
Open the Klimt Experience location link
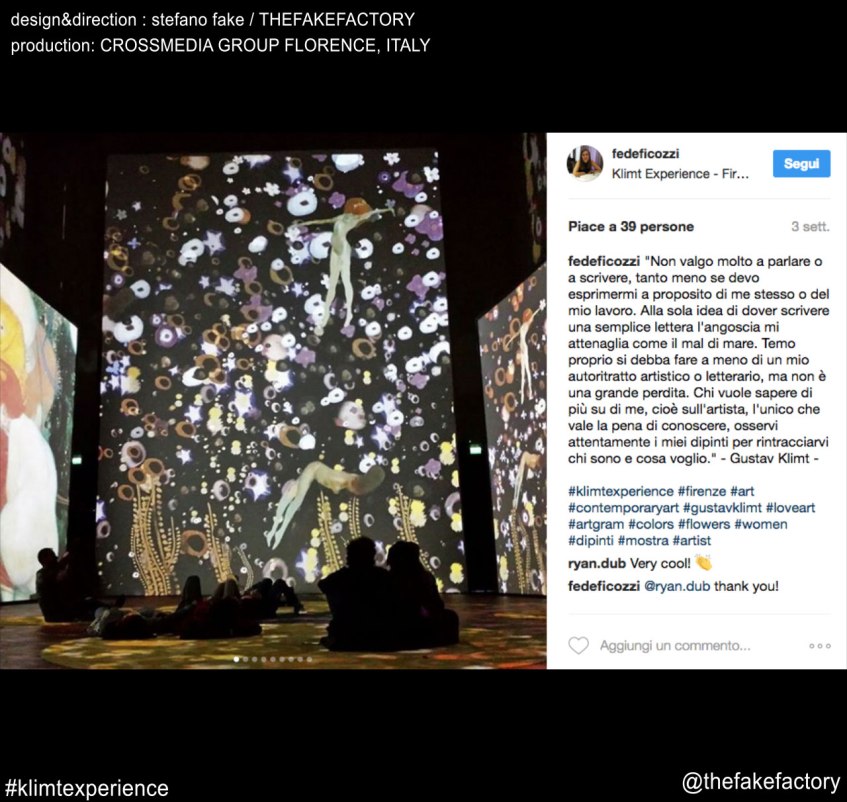(680, 174)
